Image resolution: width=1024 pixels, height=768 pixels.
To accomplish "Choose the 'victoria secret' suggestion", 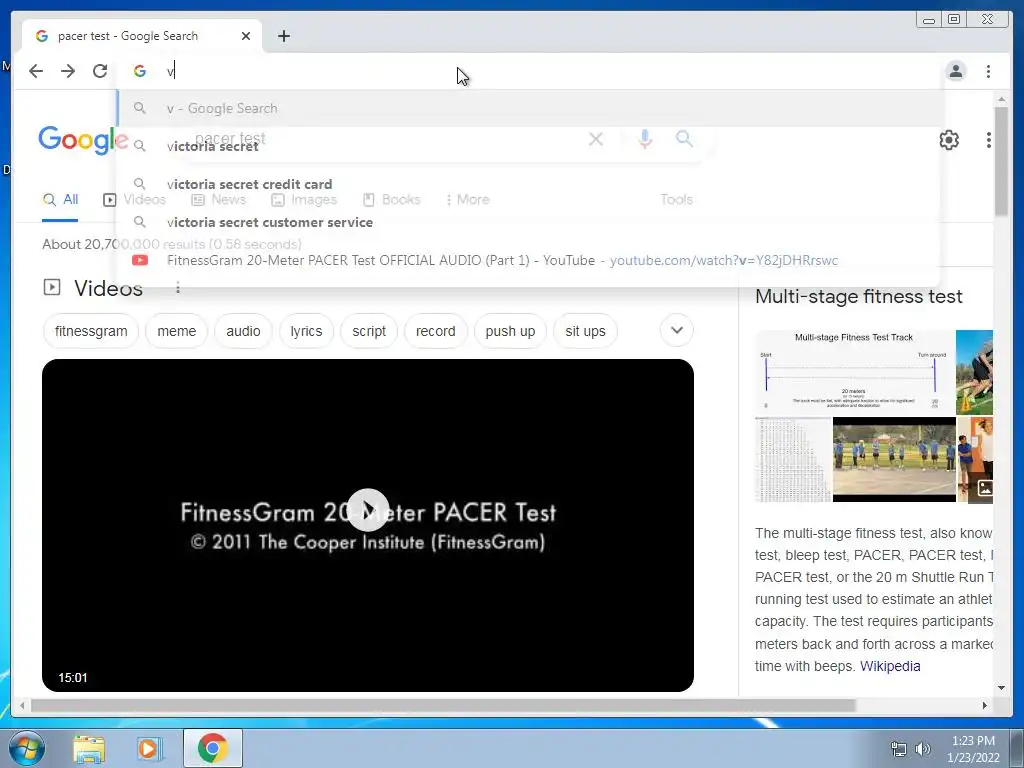I will pos(529,146).
